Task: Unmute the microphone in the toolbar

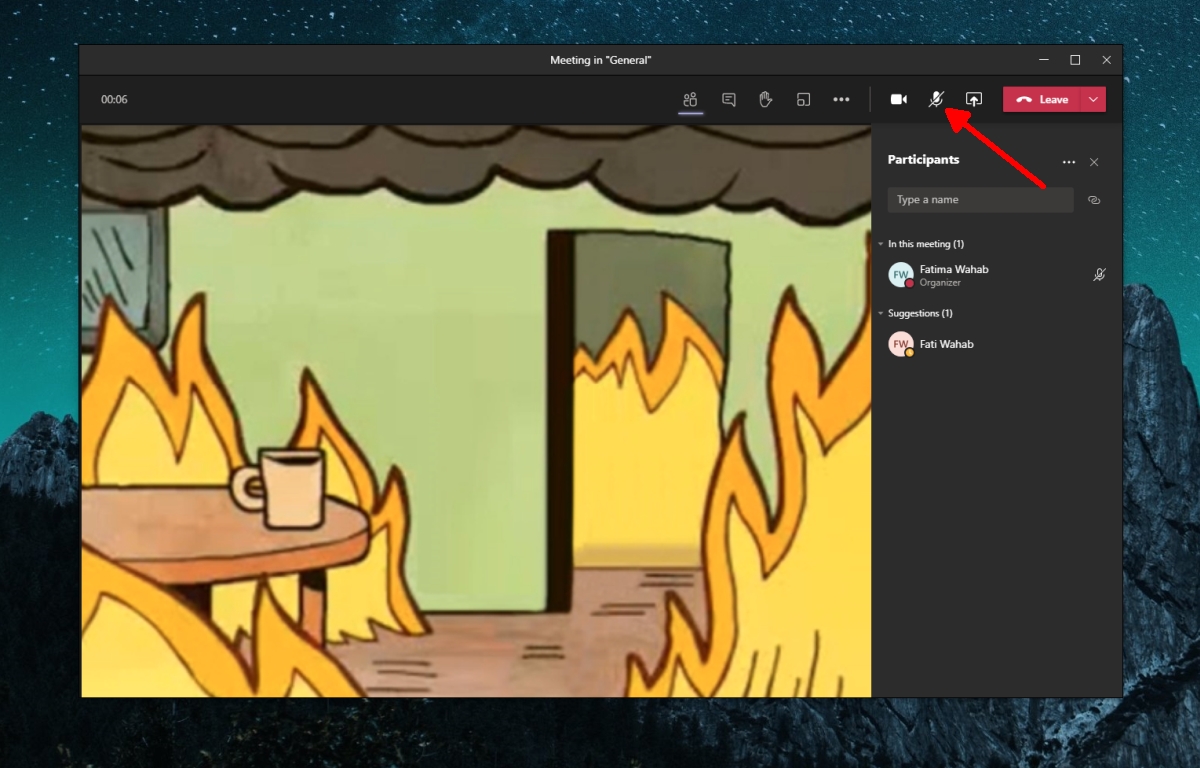Action: coord(936,100)
